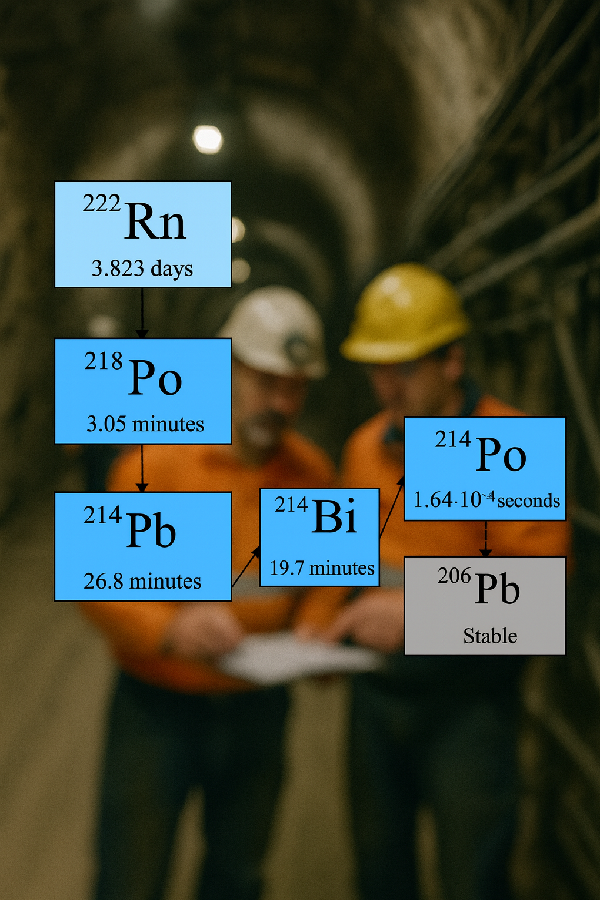Select the 1.64·10⁻⁴ seconds half-life text

[x=486, y=500]
